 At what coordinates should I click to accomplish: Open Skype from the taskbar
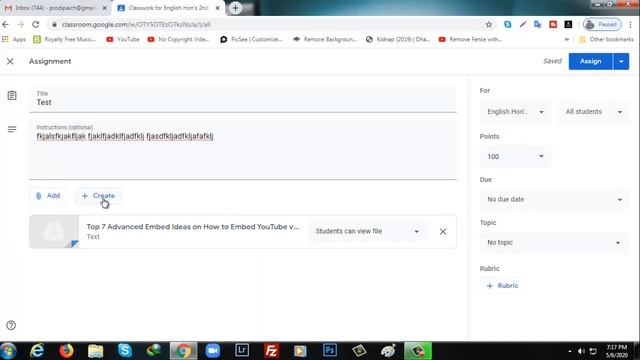click(124, 351)
